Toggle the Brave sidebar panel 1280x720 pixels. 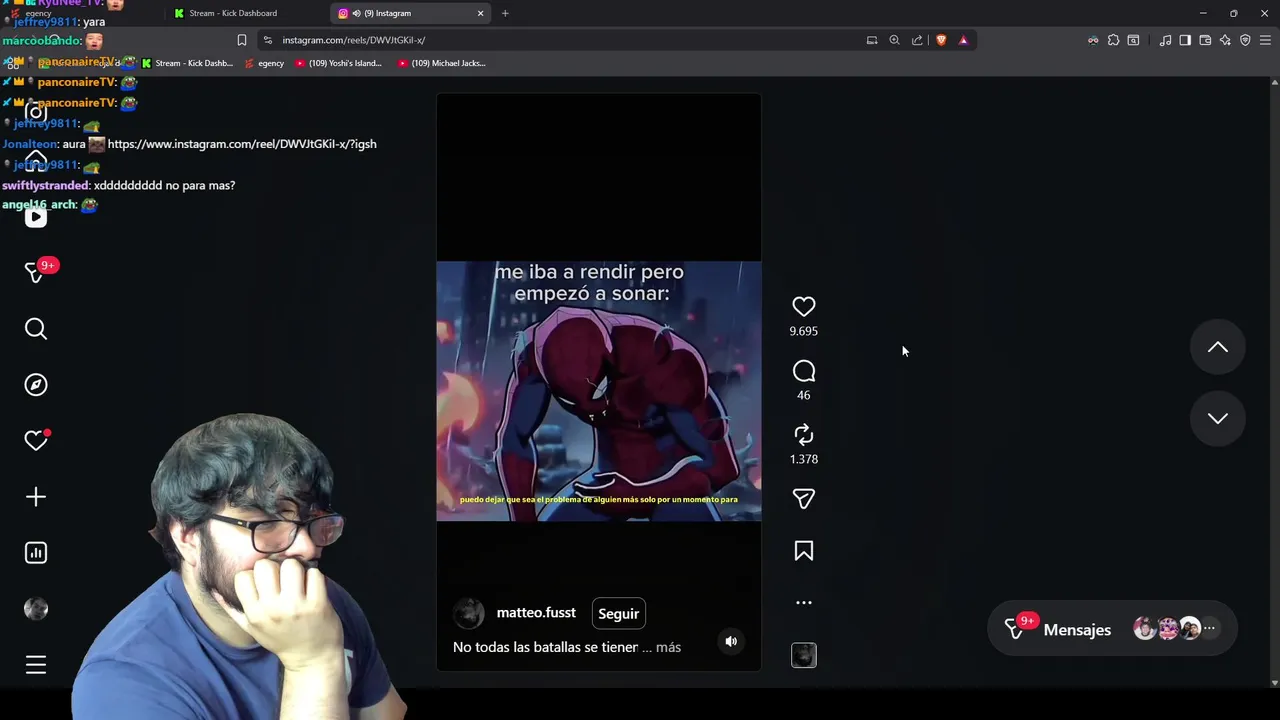pyautogui.click(x=1185, y=40)
